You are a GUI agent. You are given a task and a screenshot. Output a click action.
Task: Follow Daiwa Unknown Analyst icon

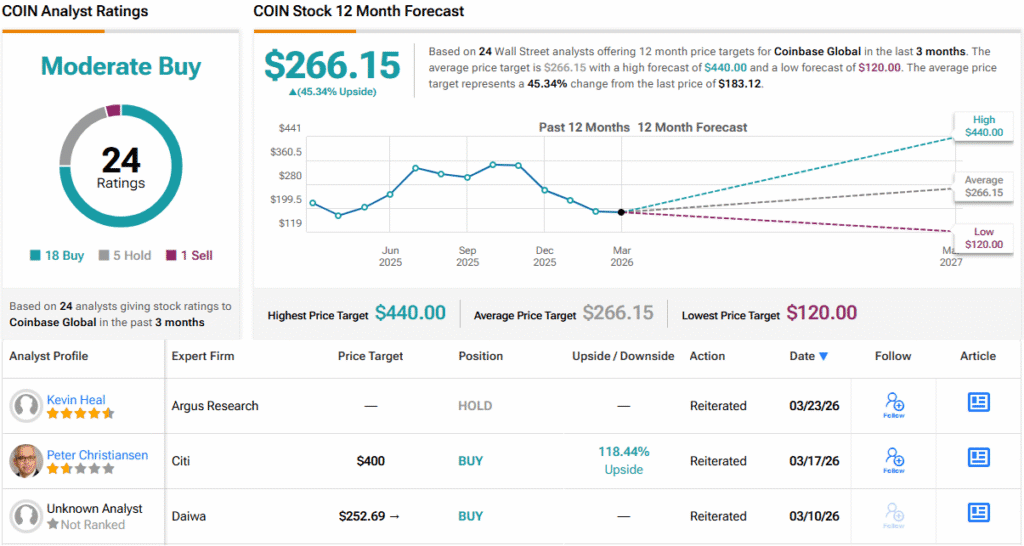tap(894, 515)
